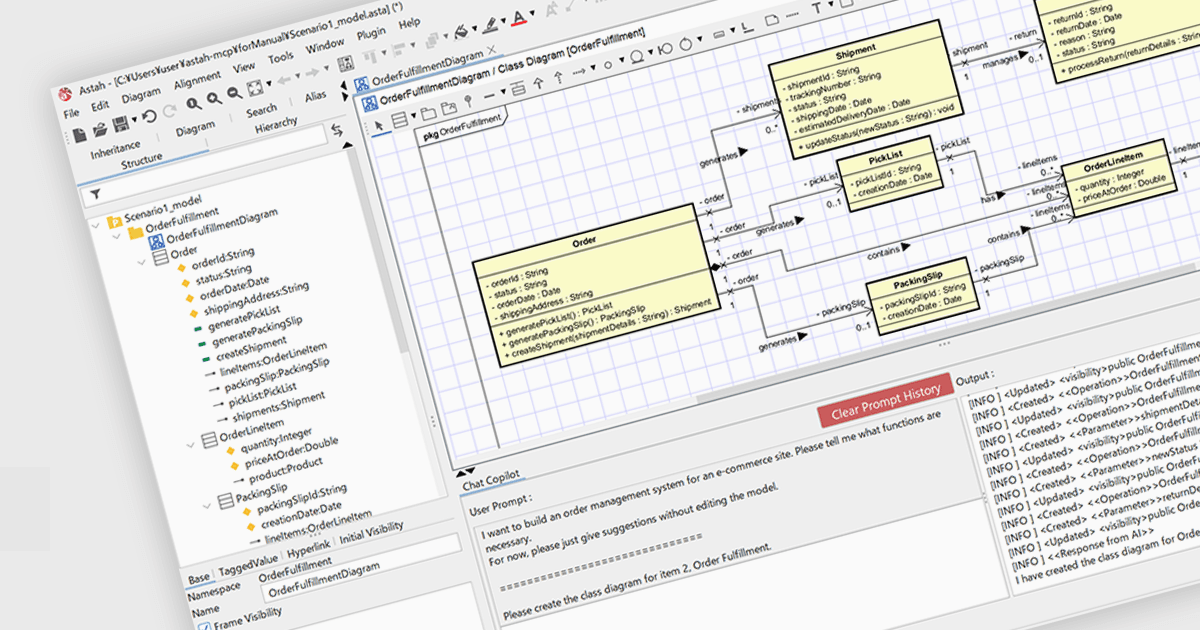Open the File menu

tap(71, 113)
